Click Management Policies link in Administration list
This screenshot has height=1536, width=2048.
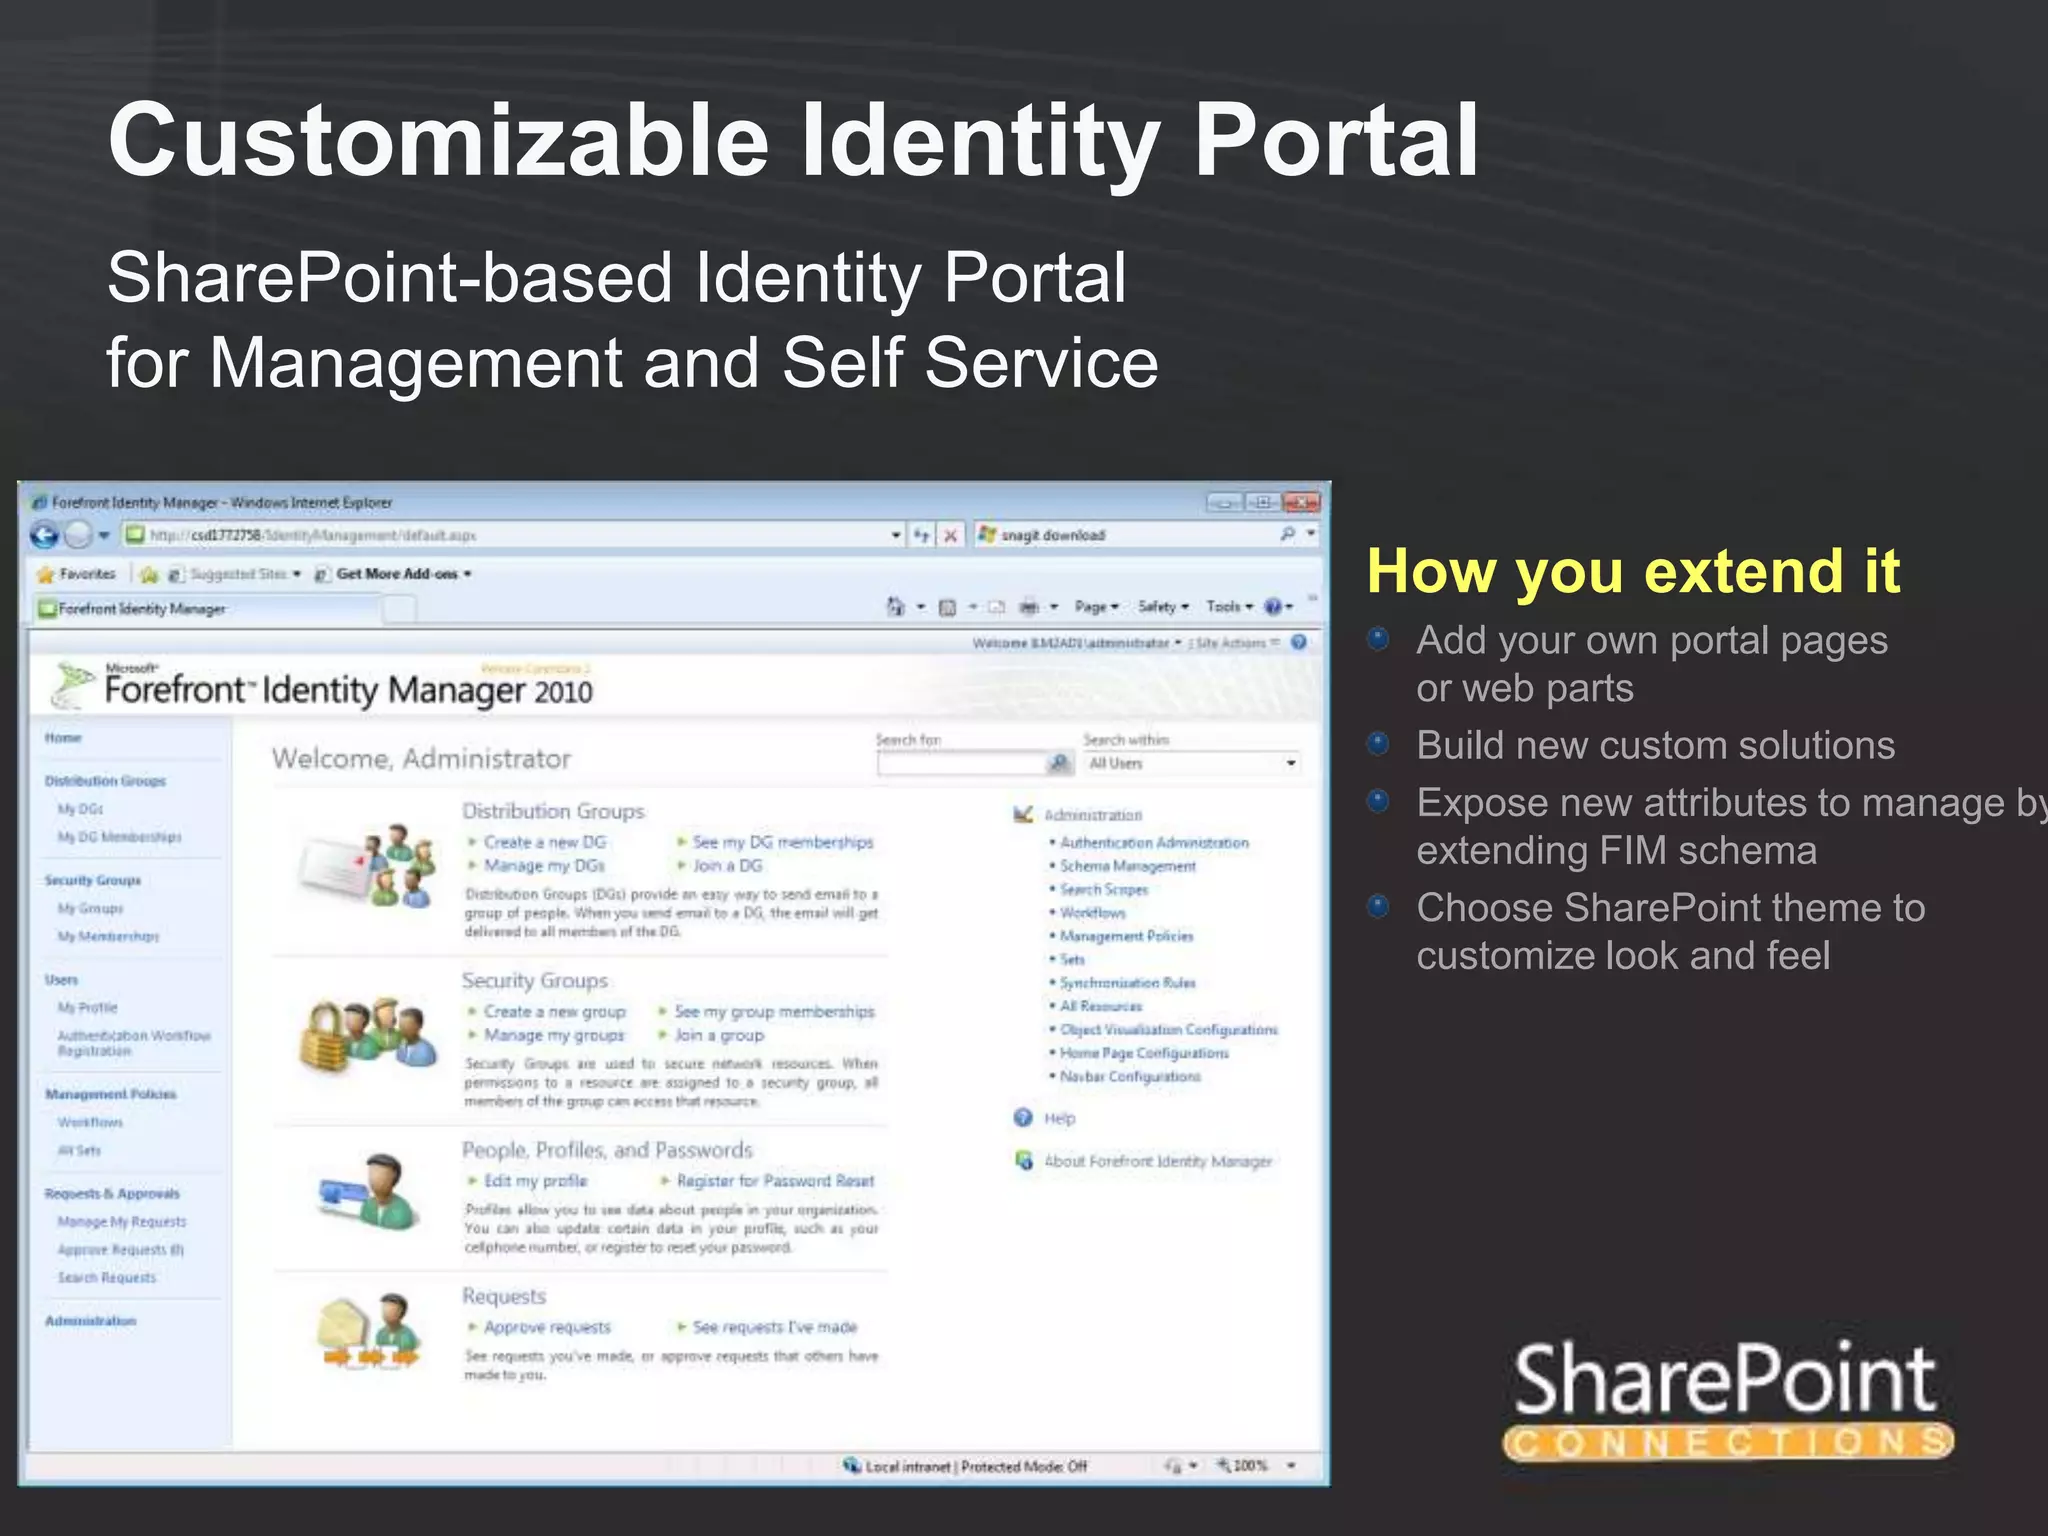tap(1127, 936)
